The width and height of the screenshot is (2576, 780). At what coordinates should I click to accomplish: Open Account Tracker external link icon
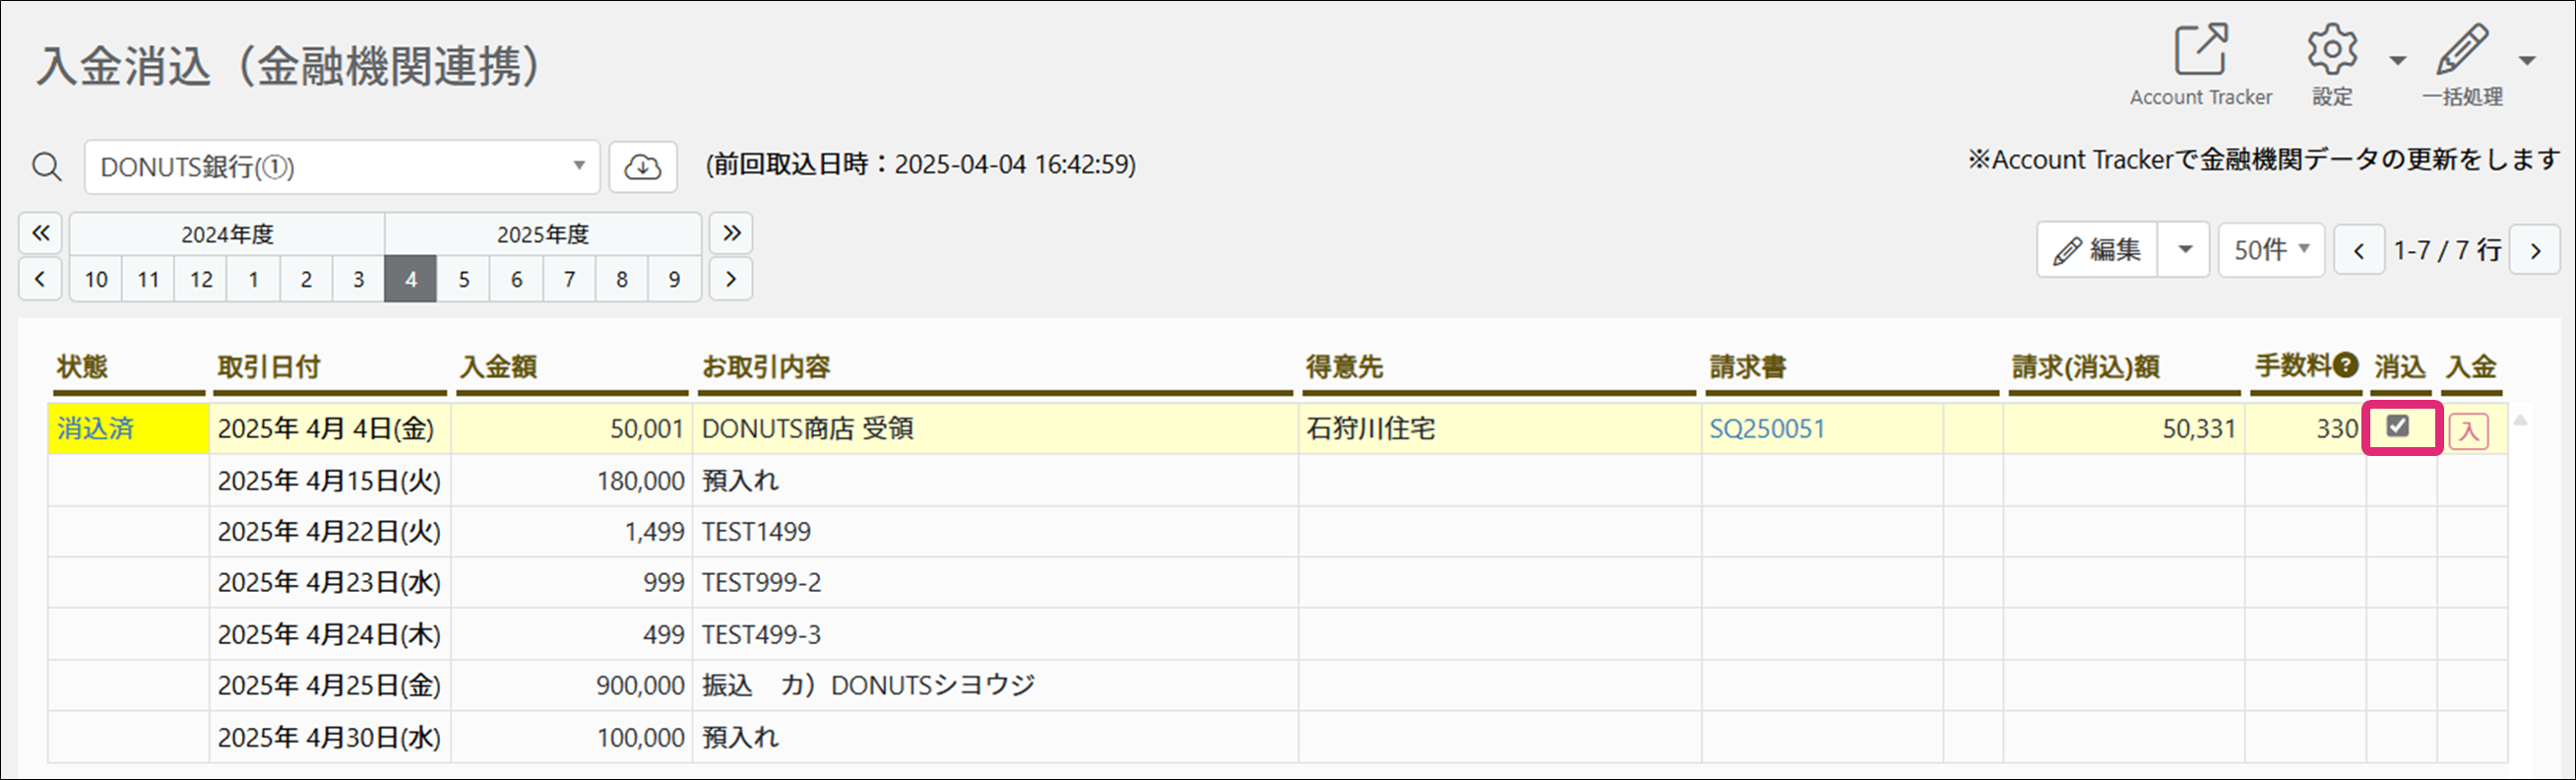pyautogui.click(x=2200, y=50)
